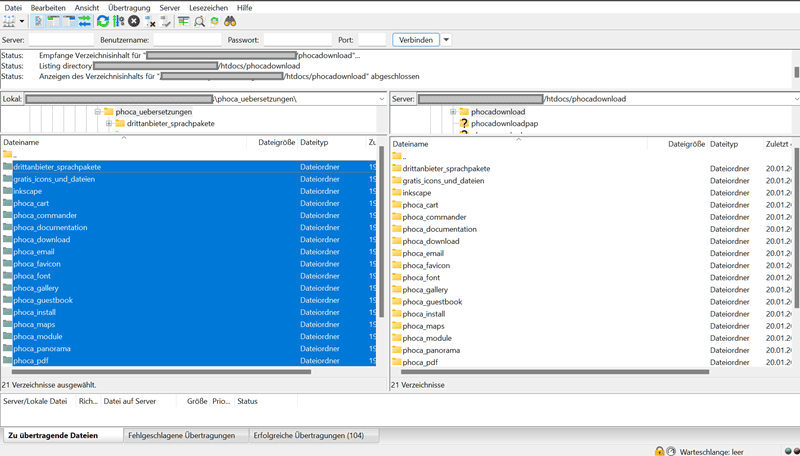Click the disconnect from server icon
800x456 pixels.
(151, 21)
